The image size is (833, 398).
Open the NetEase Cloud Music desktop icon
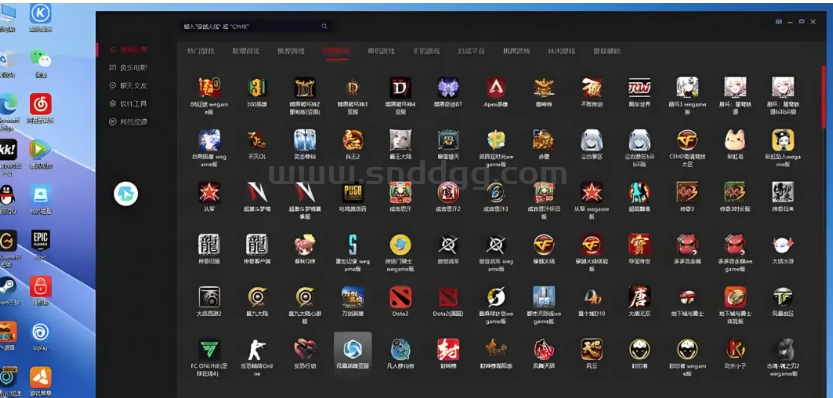click(x=40, y=104)
